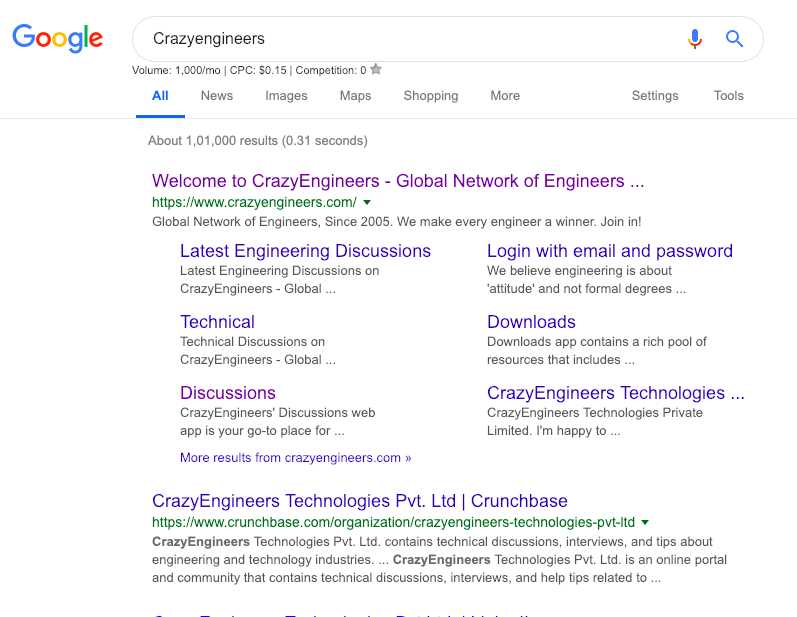Click 'Technical Discussions on' snippet
Screen dimensions: 797x617
258,351
